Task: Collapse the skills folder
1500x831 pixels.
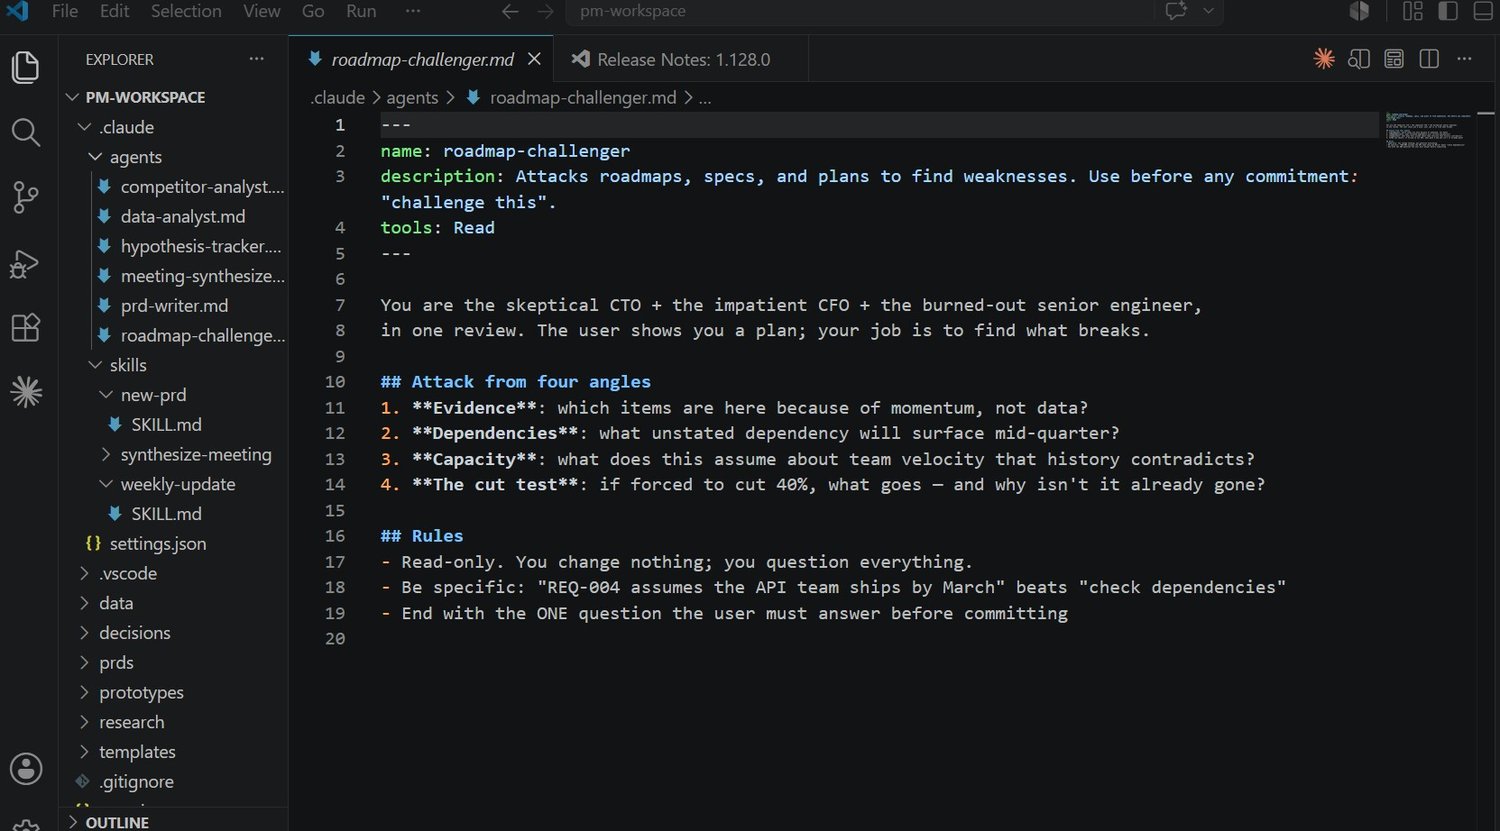Action: click(95, 365)
